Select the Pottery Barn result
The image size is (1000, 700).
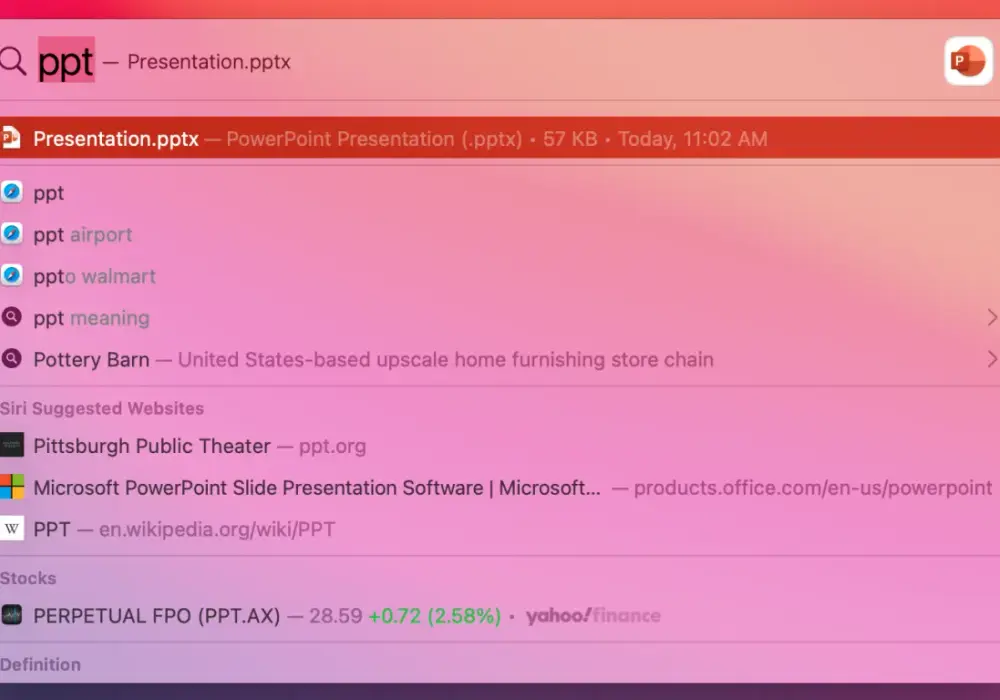point(500,359)
